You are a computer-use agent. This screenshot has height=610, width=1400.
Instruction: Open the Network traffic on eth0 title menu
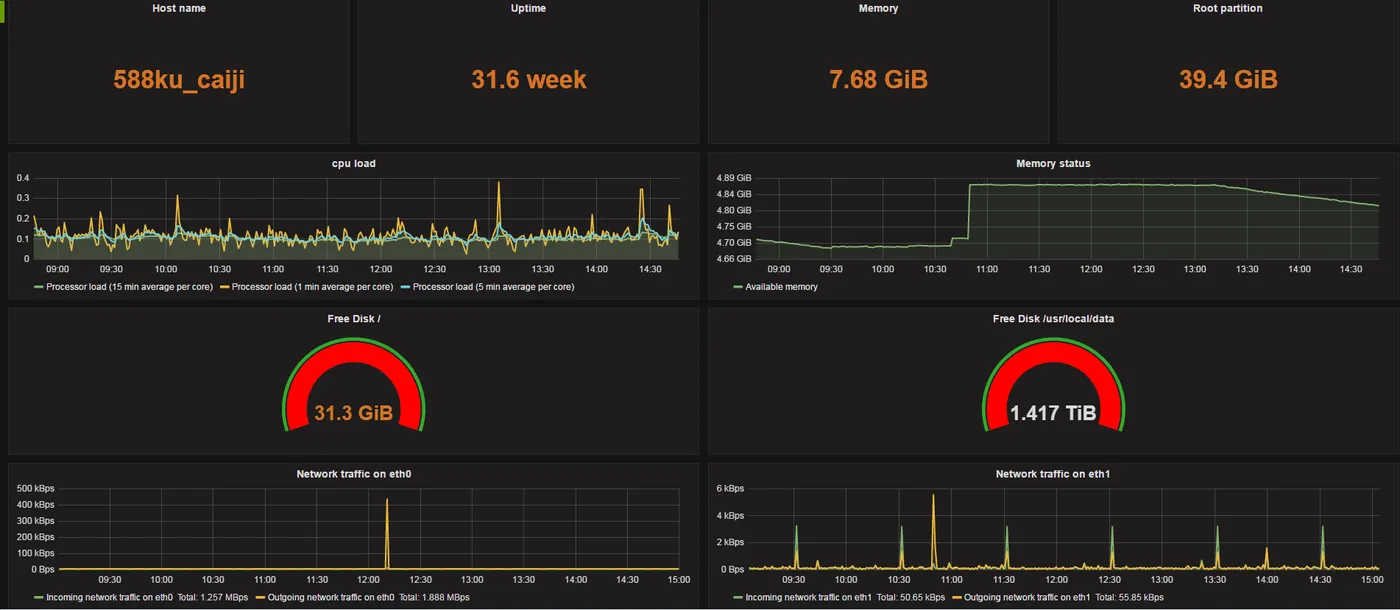click(x=354, y=473)
